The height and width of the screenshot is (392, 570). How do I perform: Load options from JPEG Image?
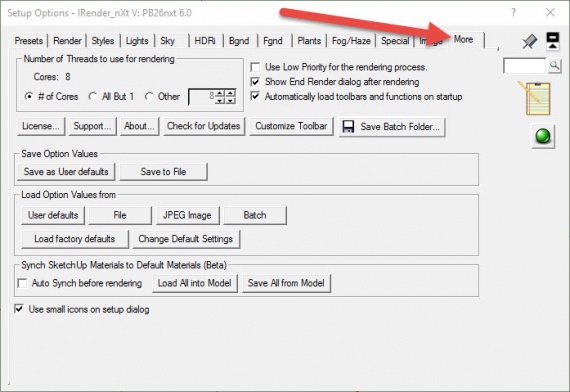(x=188, y=215)
